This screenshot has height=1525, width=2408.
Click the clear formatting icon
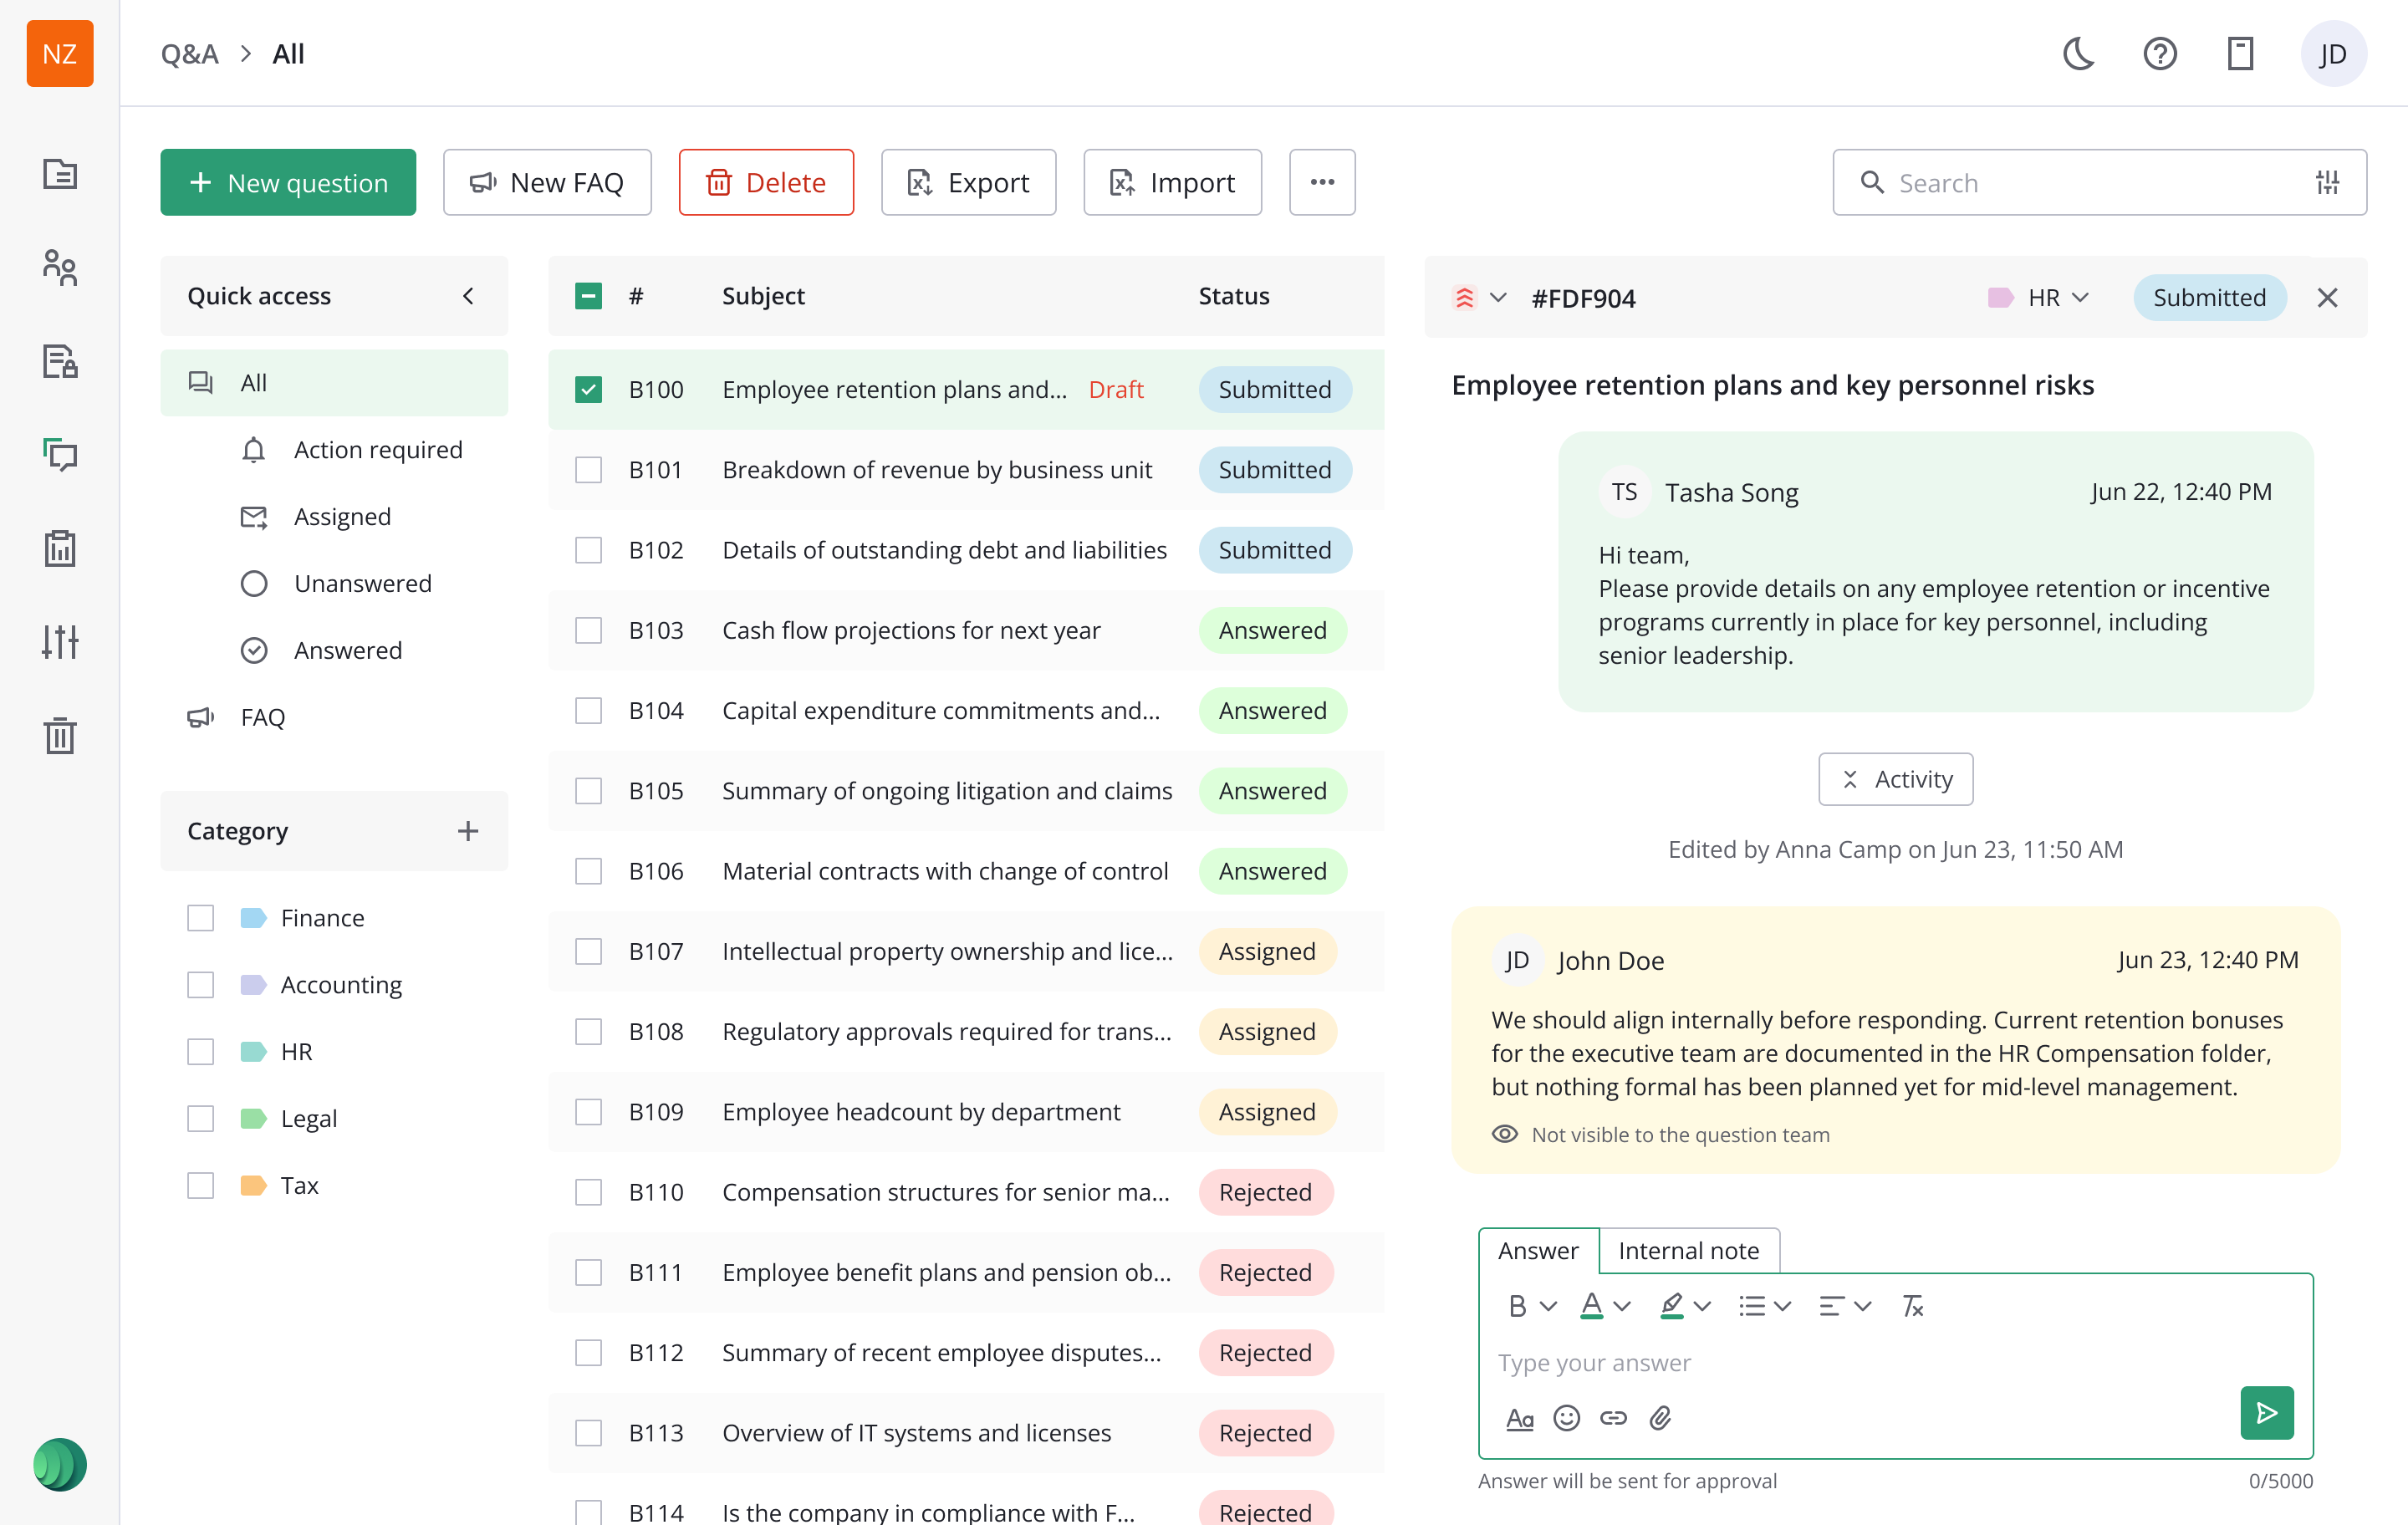tap(1912, 1306)
